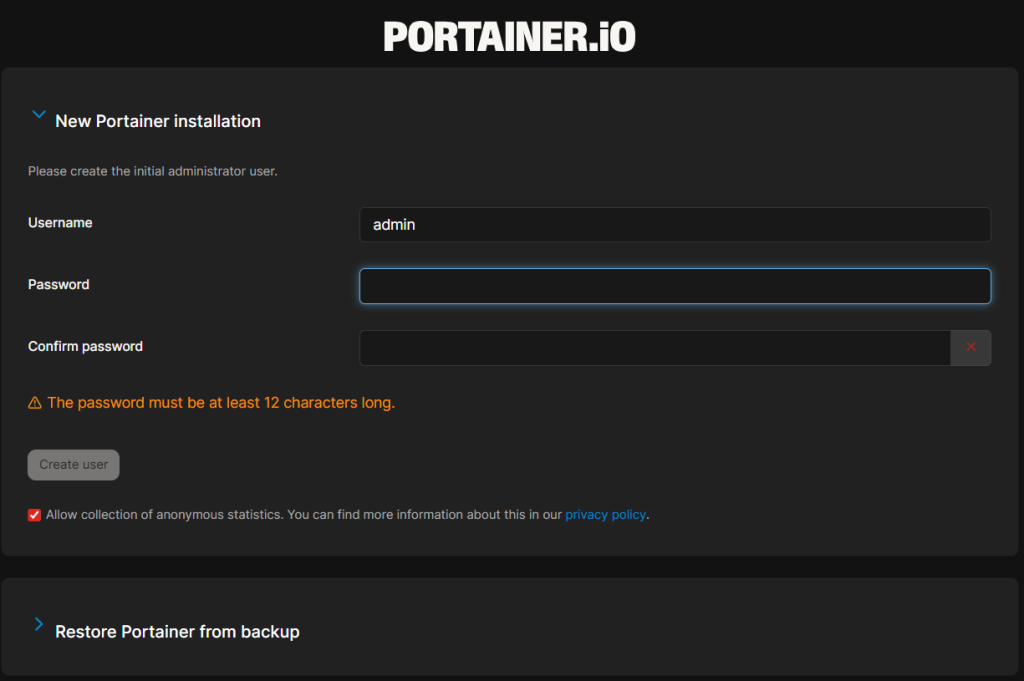Click the red X confirm-password status icon
Screen dimensions: 1024x681
click(x=971, y=347)
